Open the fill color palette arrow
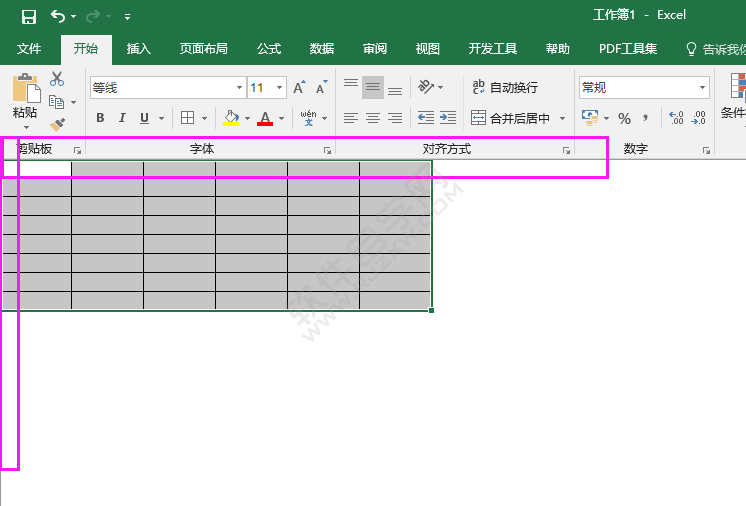The width and height of the screenshot is (746, 506). tap(247, 118)
